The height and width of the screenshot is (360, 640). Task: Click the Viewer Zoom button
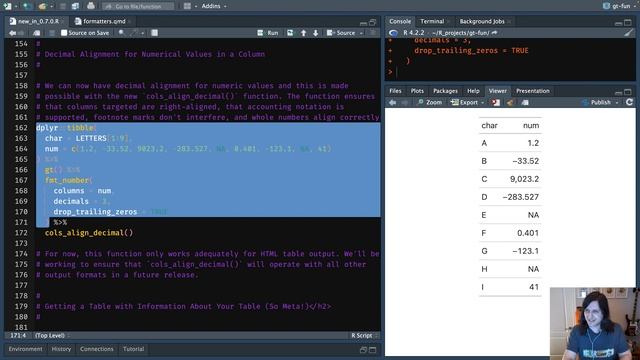(x=430, y=102)
